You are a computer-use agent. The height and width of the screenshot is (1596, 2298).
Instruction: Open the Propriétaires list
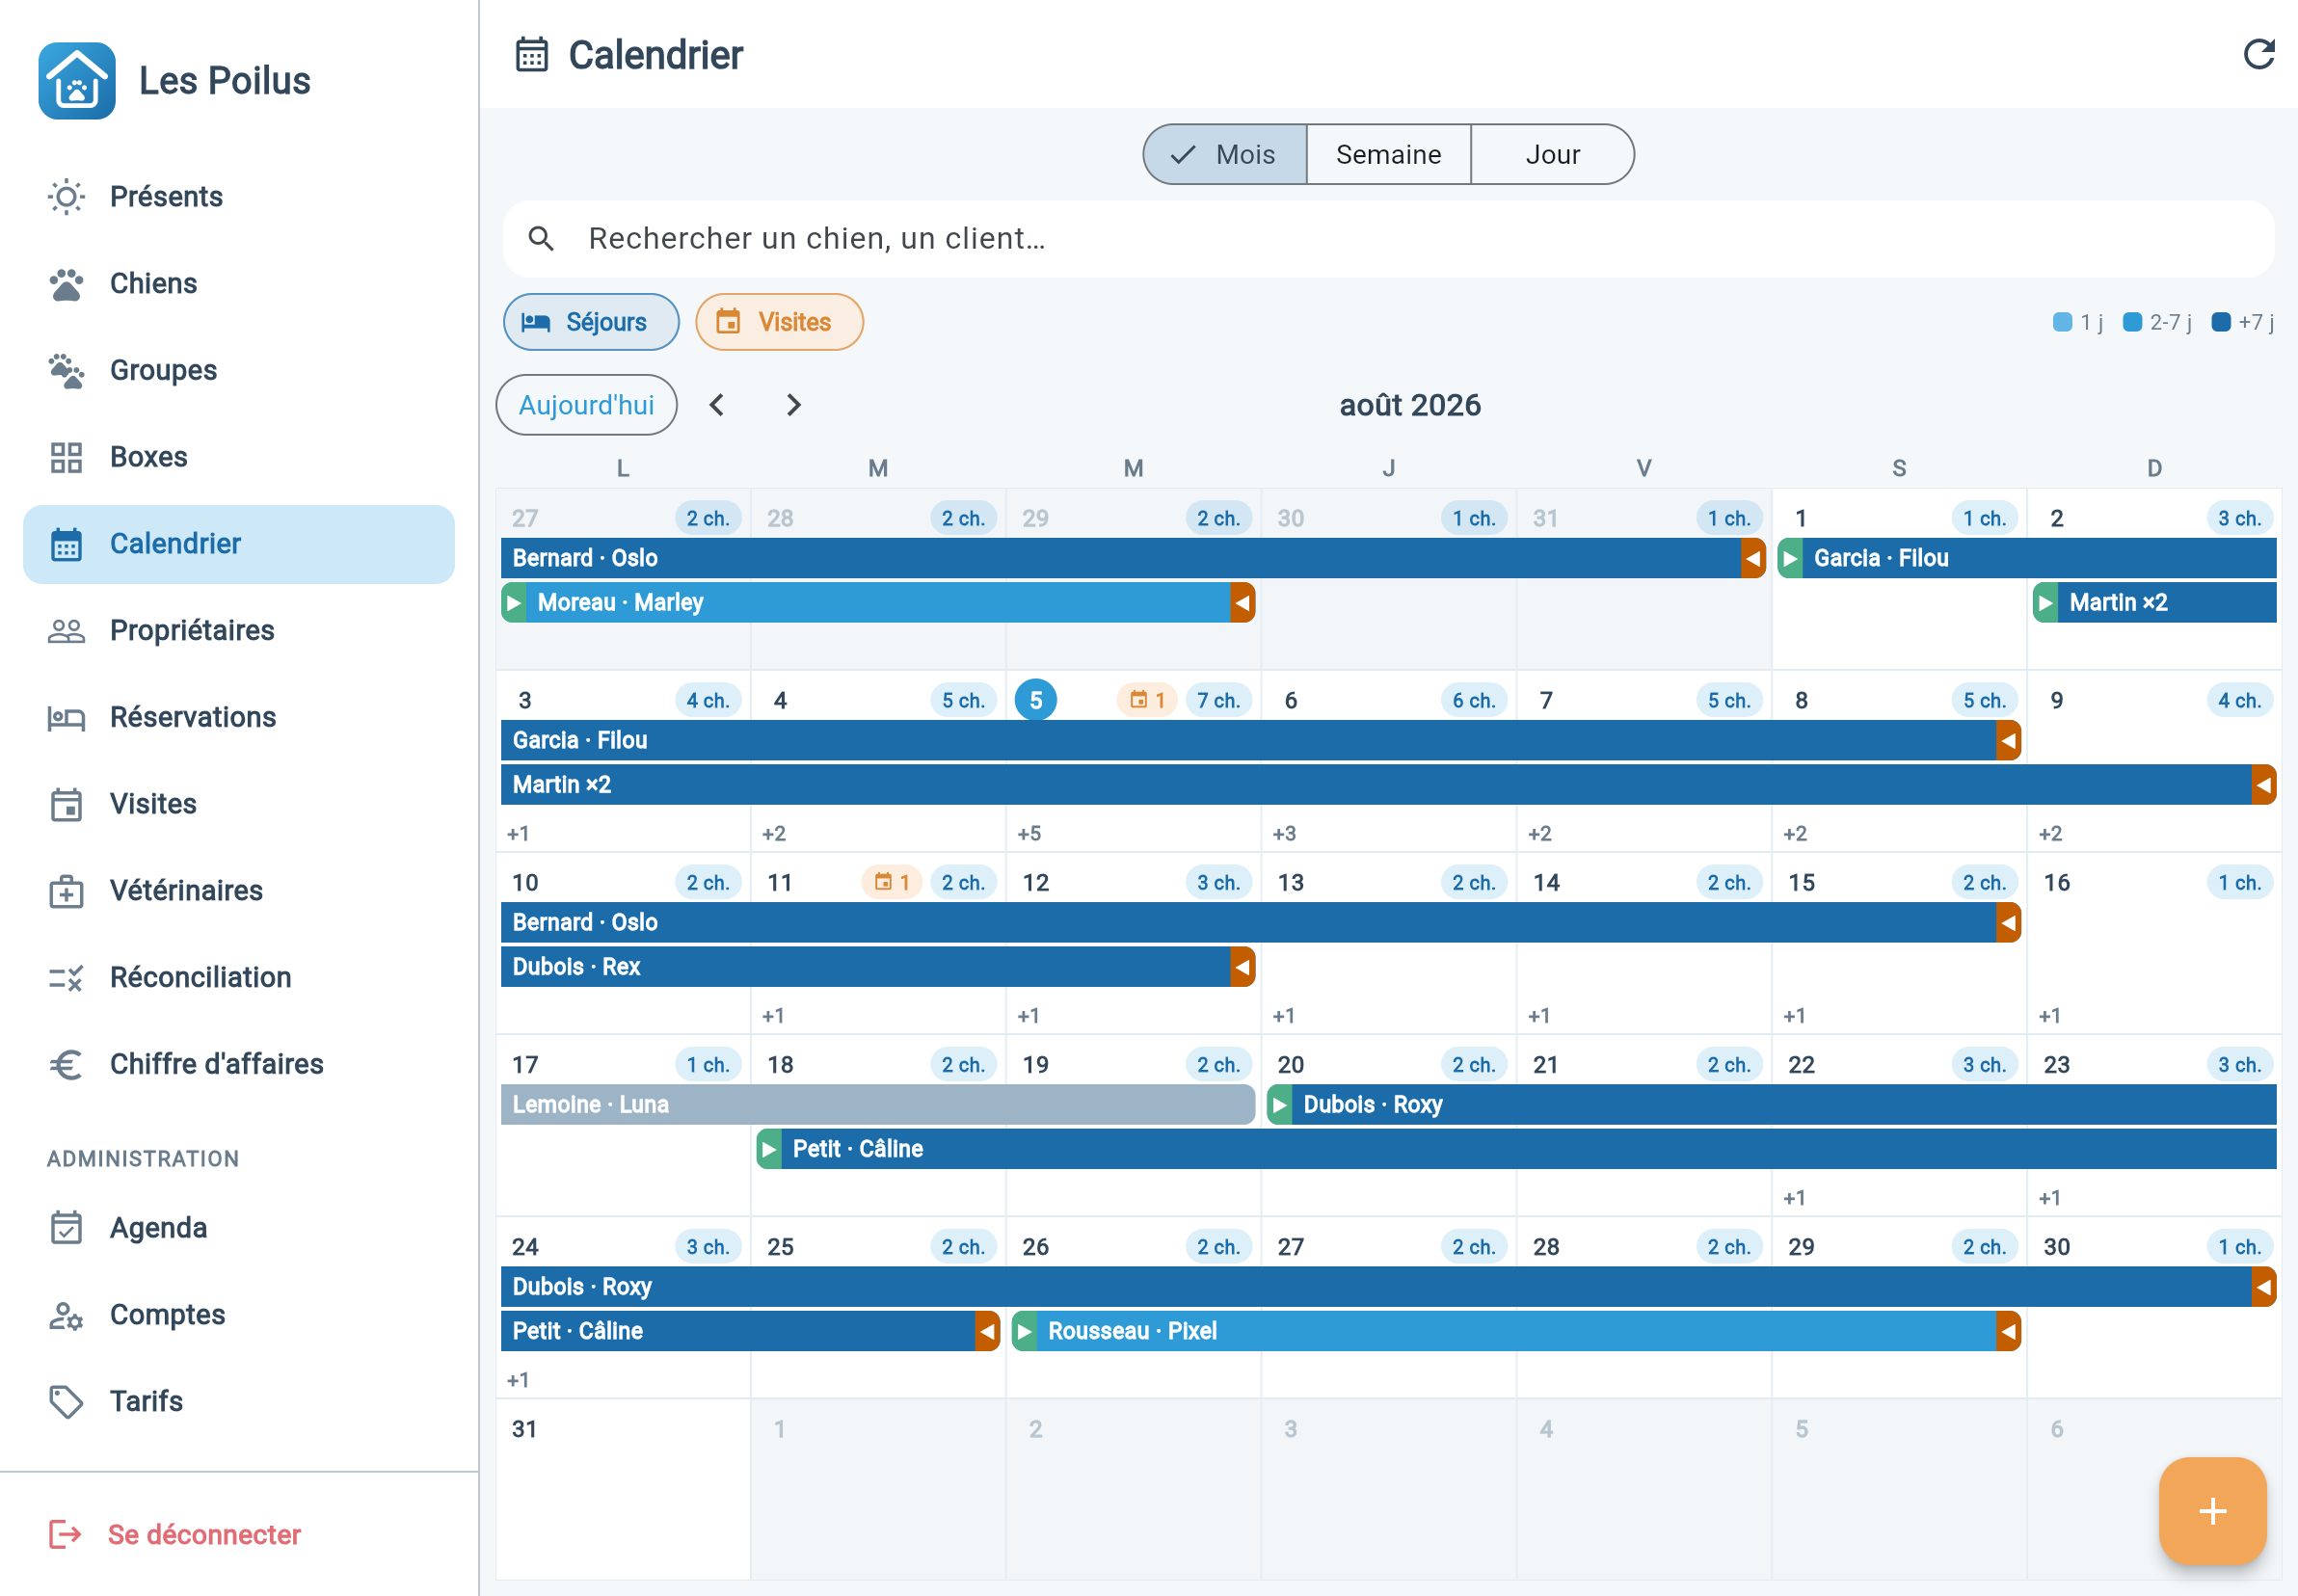pyautogui.click(x=239, y=630)
